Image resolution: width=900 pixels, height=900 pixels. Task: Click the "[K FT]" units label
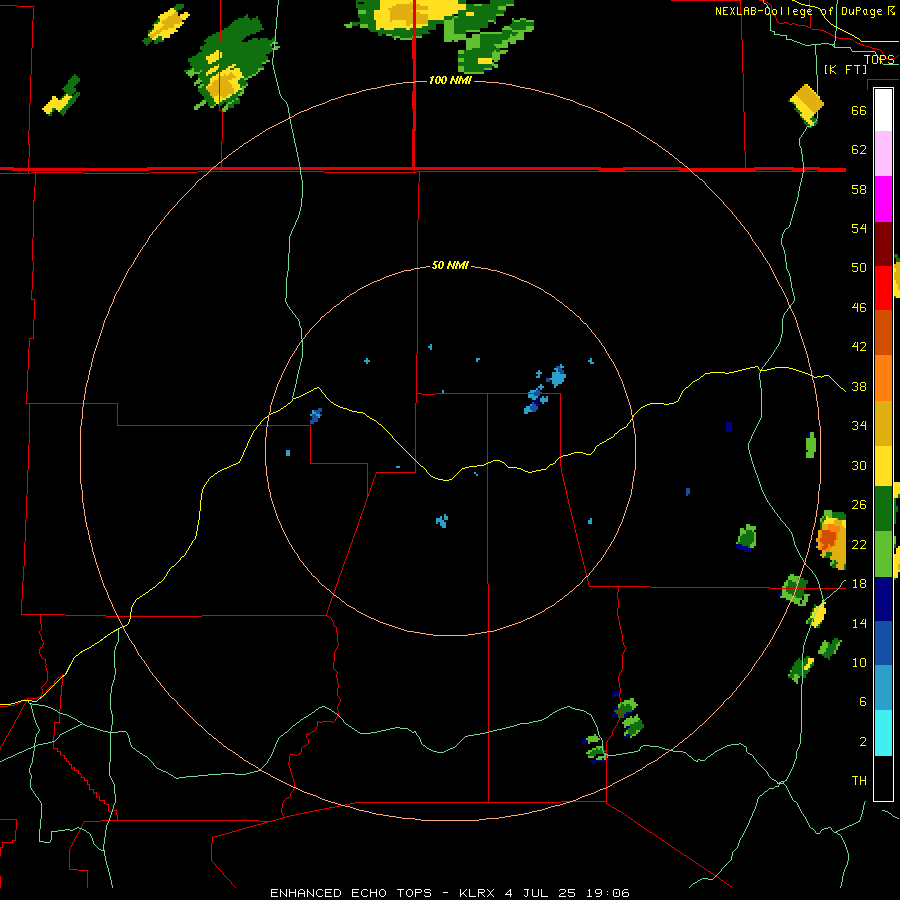click(x=846, y=69)
